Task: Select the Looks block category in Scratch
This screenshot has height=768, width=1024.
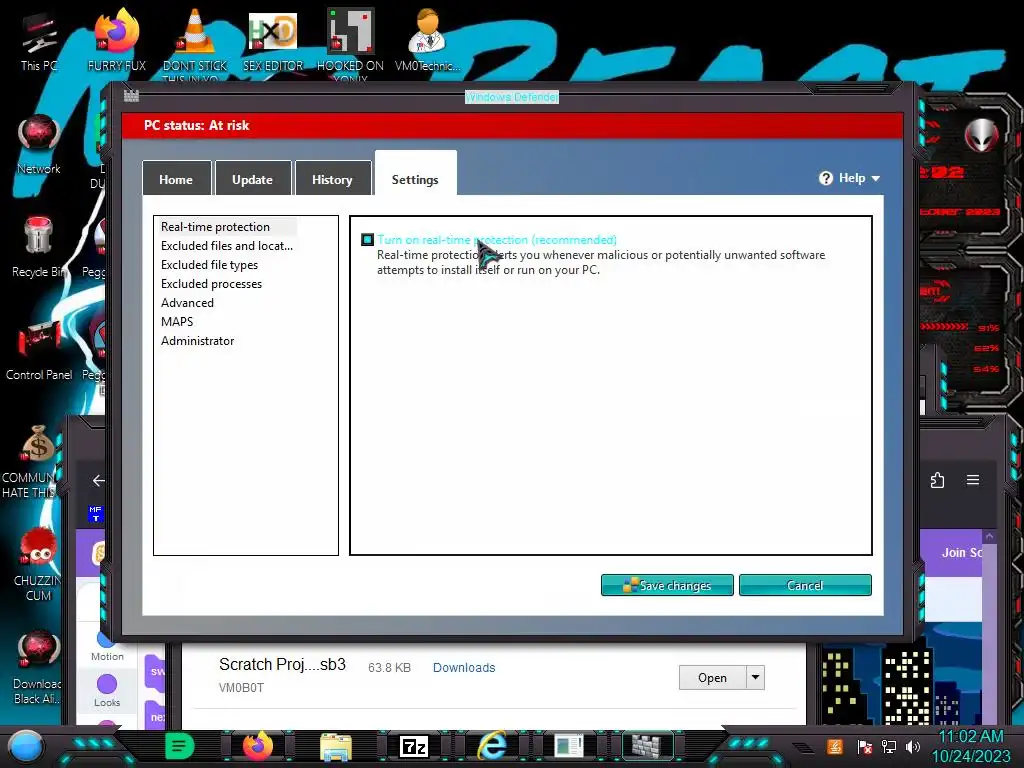Action: click(107, 691)
